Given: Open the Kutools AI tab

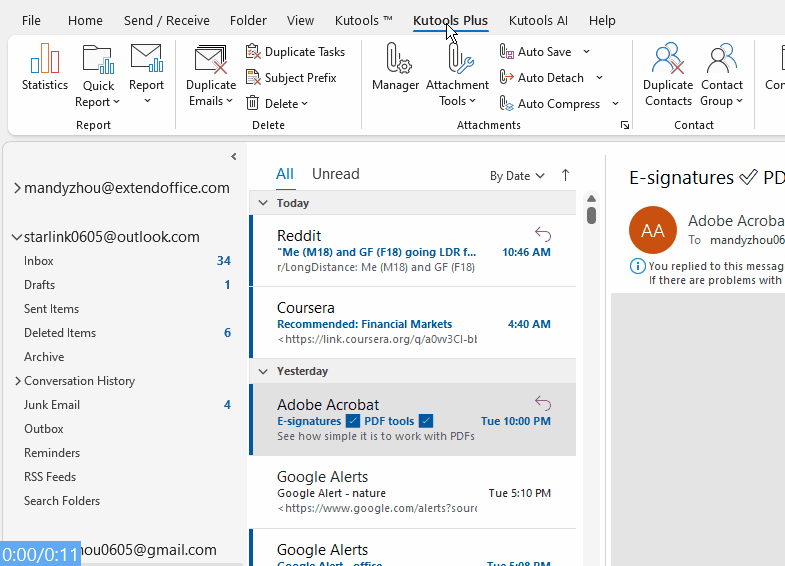Looking at the screenshot, I should click(x=538, y=21).
